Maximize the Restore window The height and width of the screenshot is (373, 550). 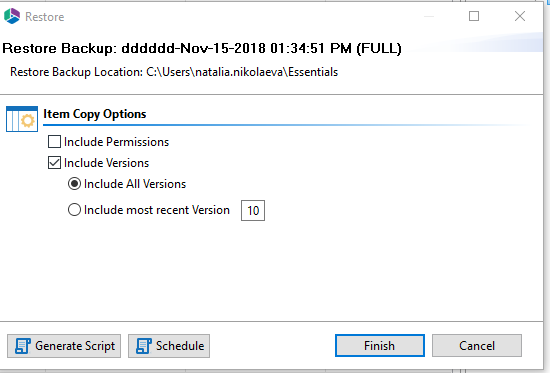tap(474, 16)
